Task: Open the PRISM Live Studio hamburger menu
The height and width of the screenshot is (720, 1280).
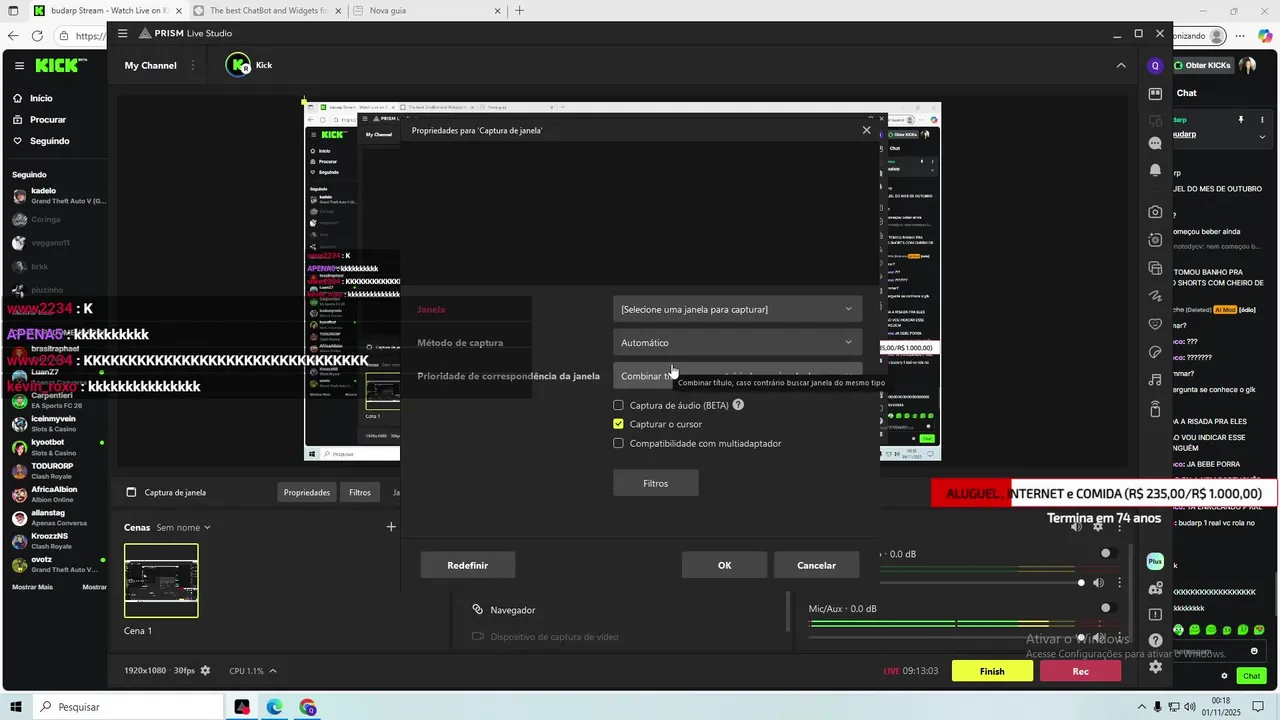Action: (x=122, y=33)
